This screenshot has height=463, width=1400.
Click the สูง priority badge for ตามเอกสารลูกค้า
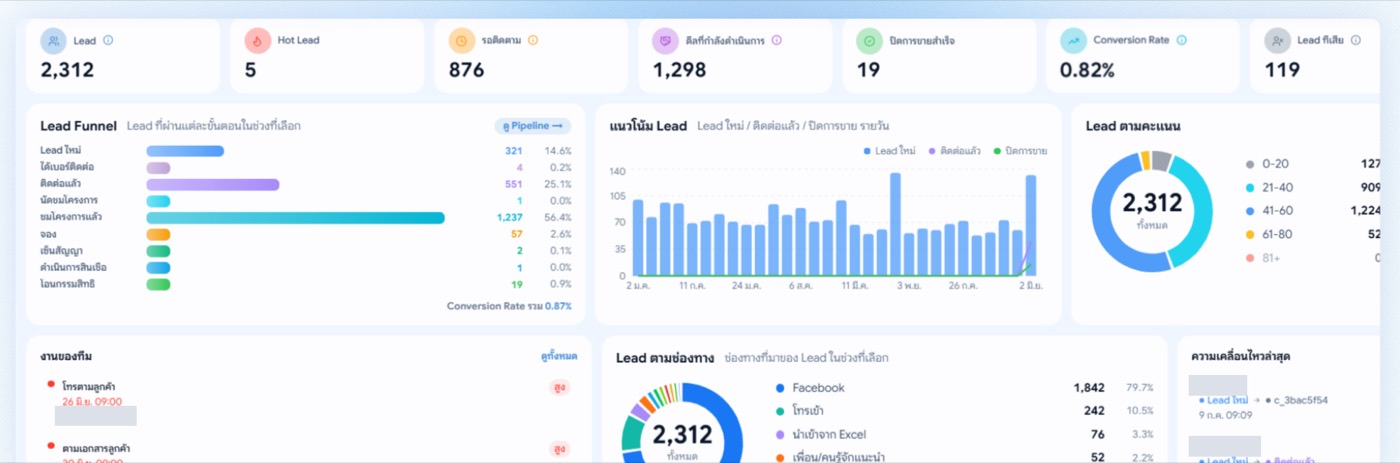[560, 449]
